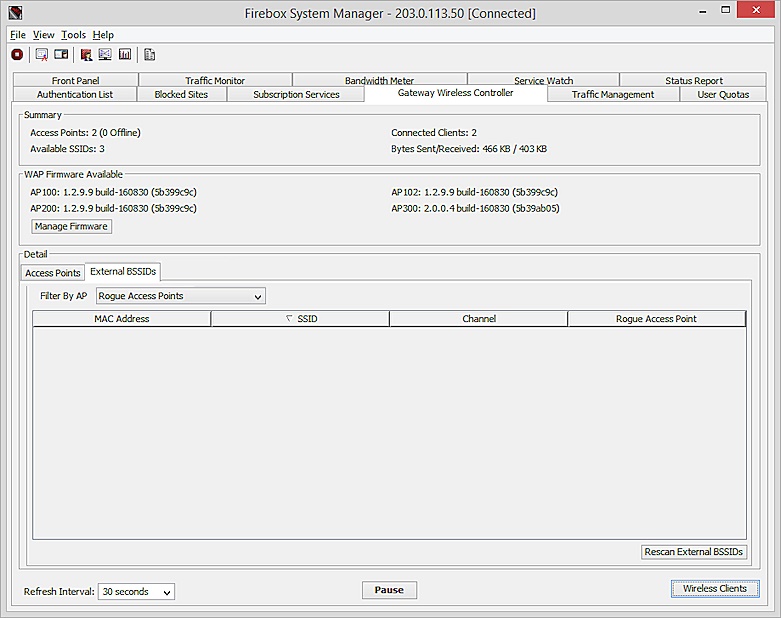Maximize the Firebox System Manager window
The width and height of the screenshot is (781, 618).
pos(726,10)
